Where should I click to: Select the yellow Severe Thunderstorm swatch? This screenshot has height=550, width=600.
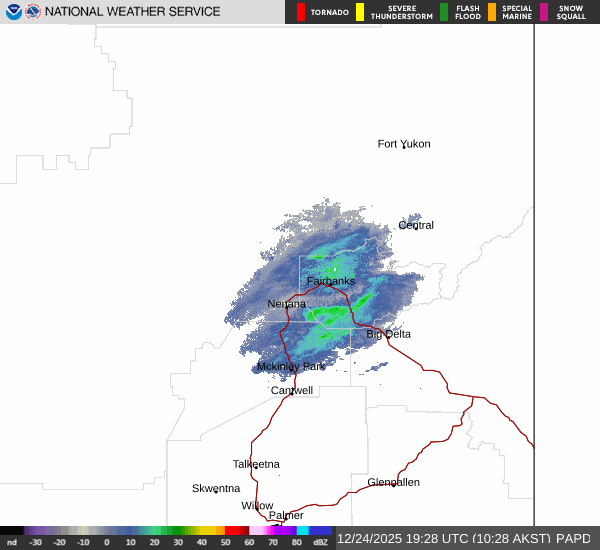click(360, 12)
